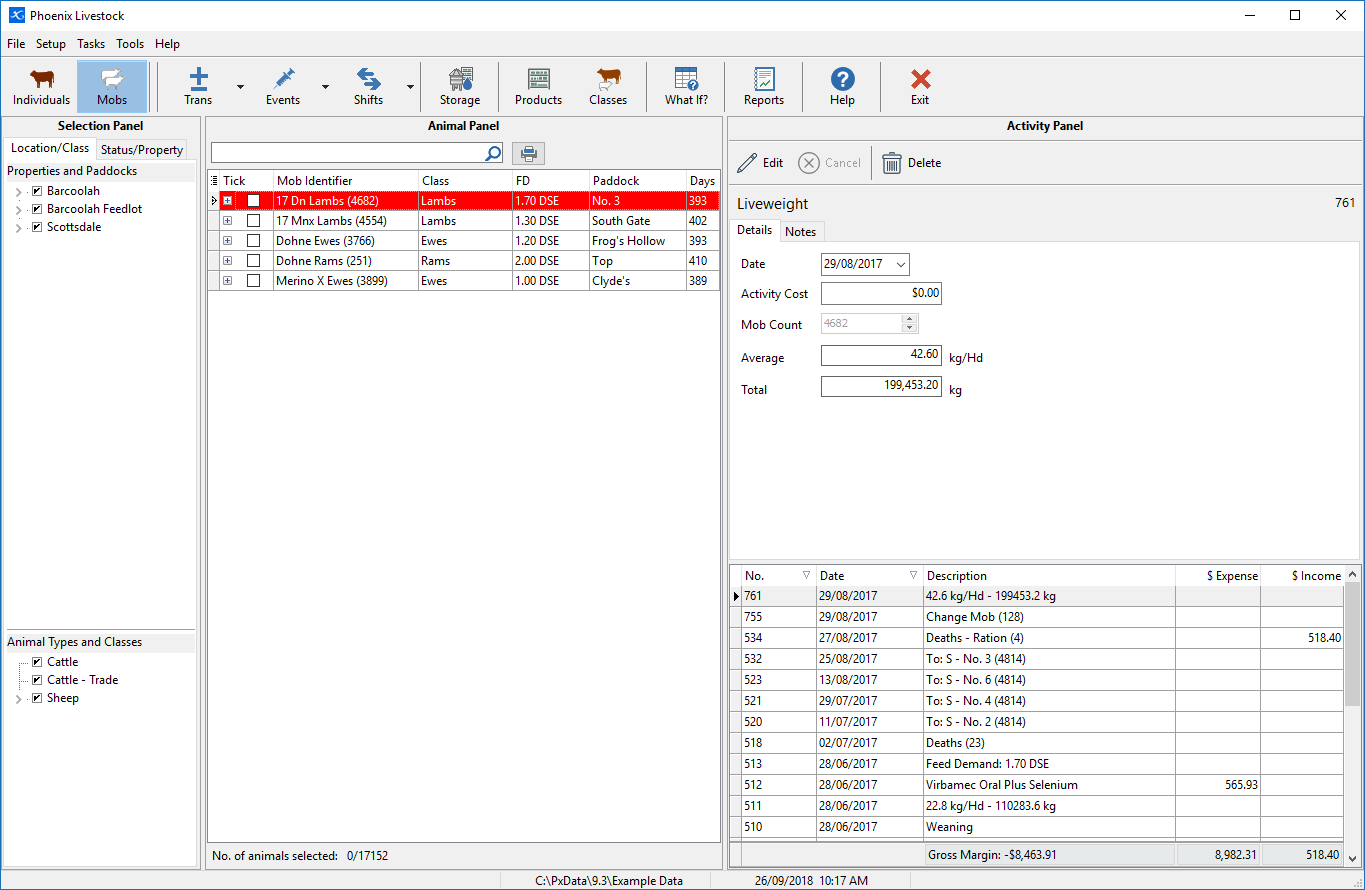The image size is (1365, 890).
Task: Switch to the Notes tab
Action: coord(801,232)
